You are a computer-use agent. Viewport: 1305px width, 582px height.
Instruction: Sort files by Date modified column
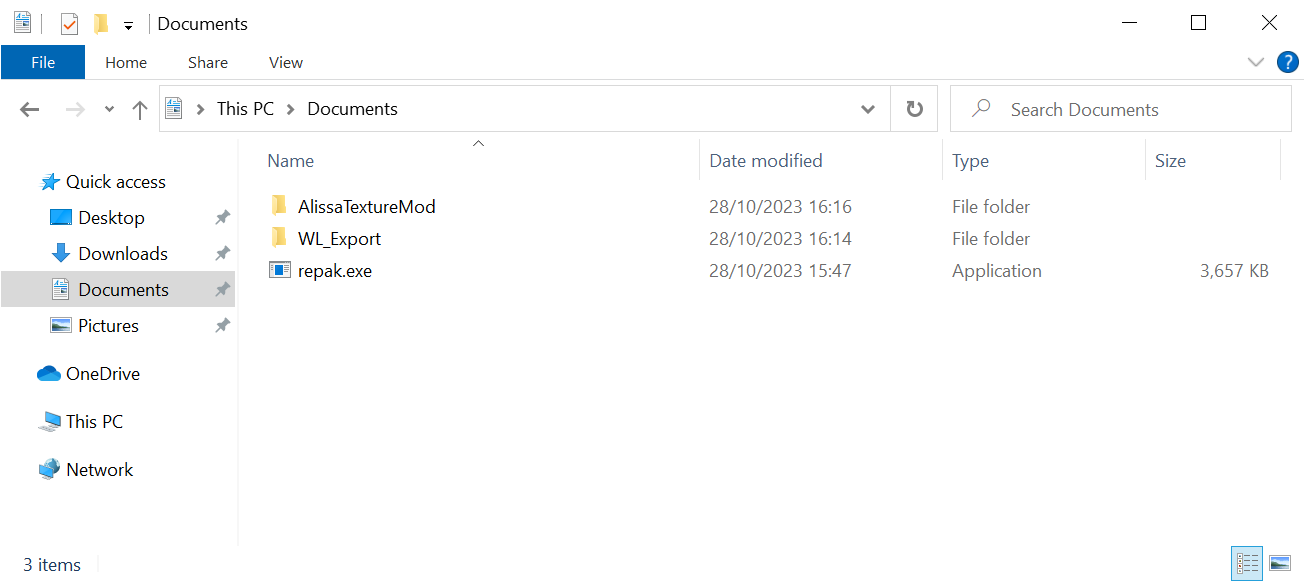coord(765,161)
